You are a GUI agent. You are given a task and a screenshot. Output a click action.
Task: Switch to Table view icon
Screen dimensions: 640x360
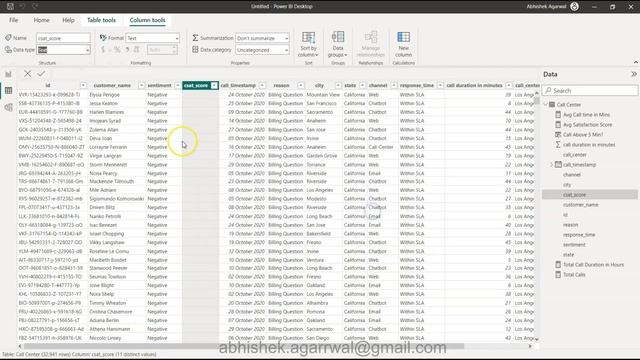(9, 91)
